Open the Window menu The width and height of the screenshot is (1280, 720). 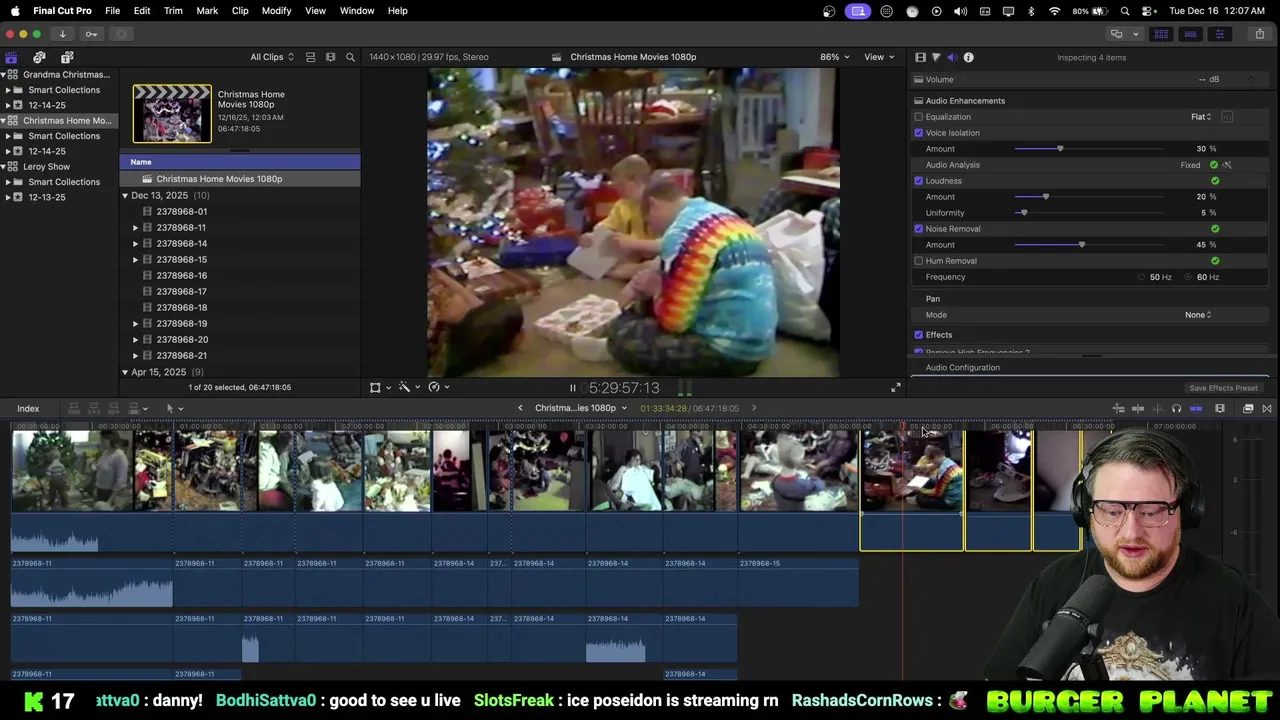(x=357, y=11)
